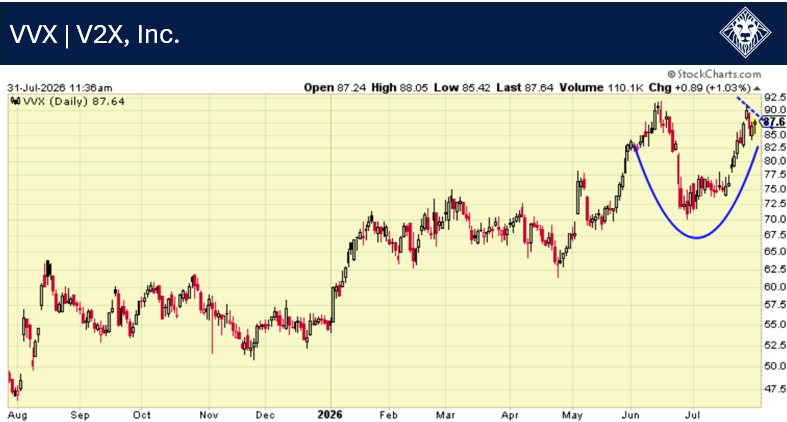Viewport: 787px width, 422px height.
Task: Click the VVX | V2X, Inc. title
Action: [95, 35]
